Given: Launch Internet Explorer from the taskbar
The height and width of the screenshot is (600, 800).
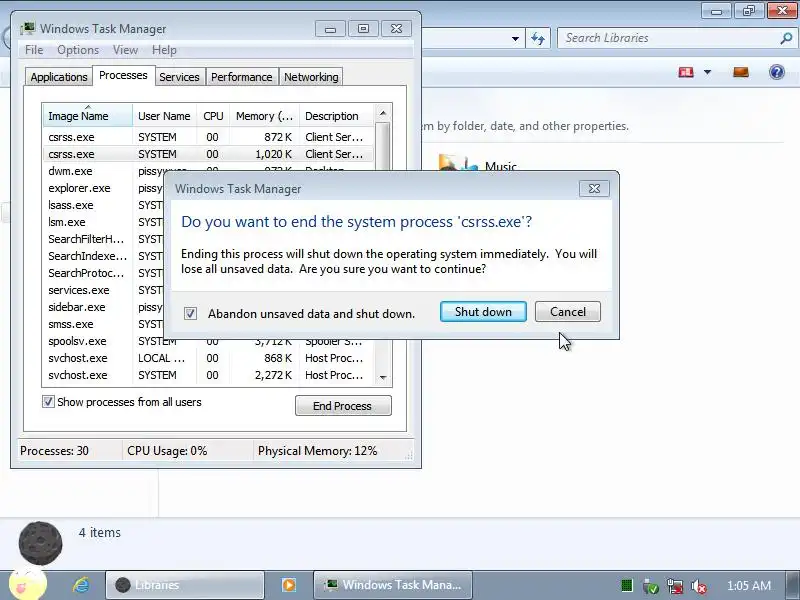Looking at the screenshot, I should (x=81, y=585).
